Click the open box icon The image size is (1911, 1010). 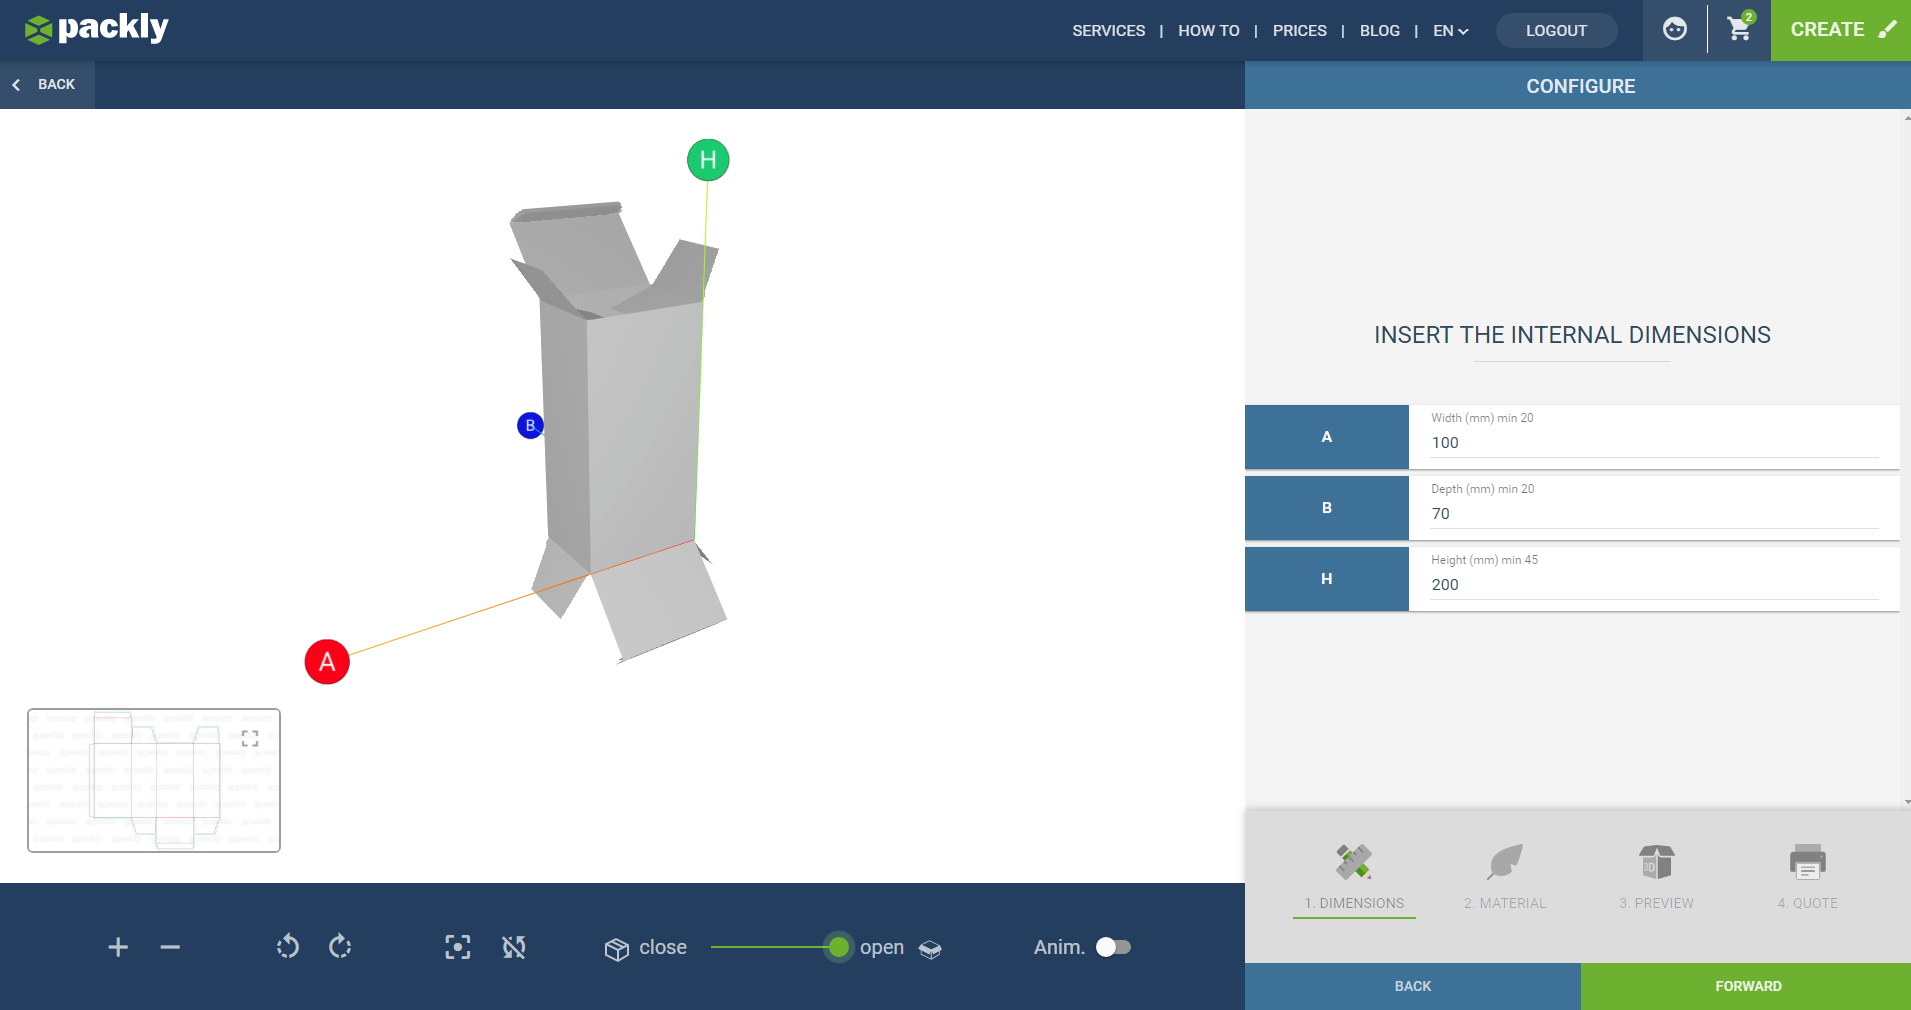(x=930, y=949)
